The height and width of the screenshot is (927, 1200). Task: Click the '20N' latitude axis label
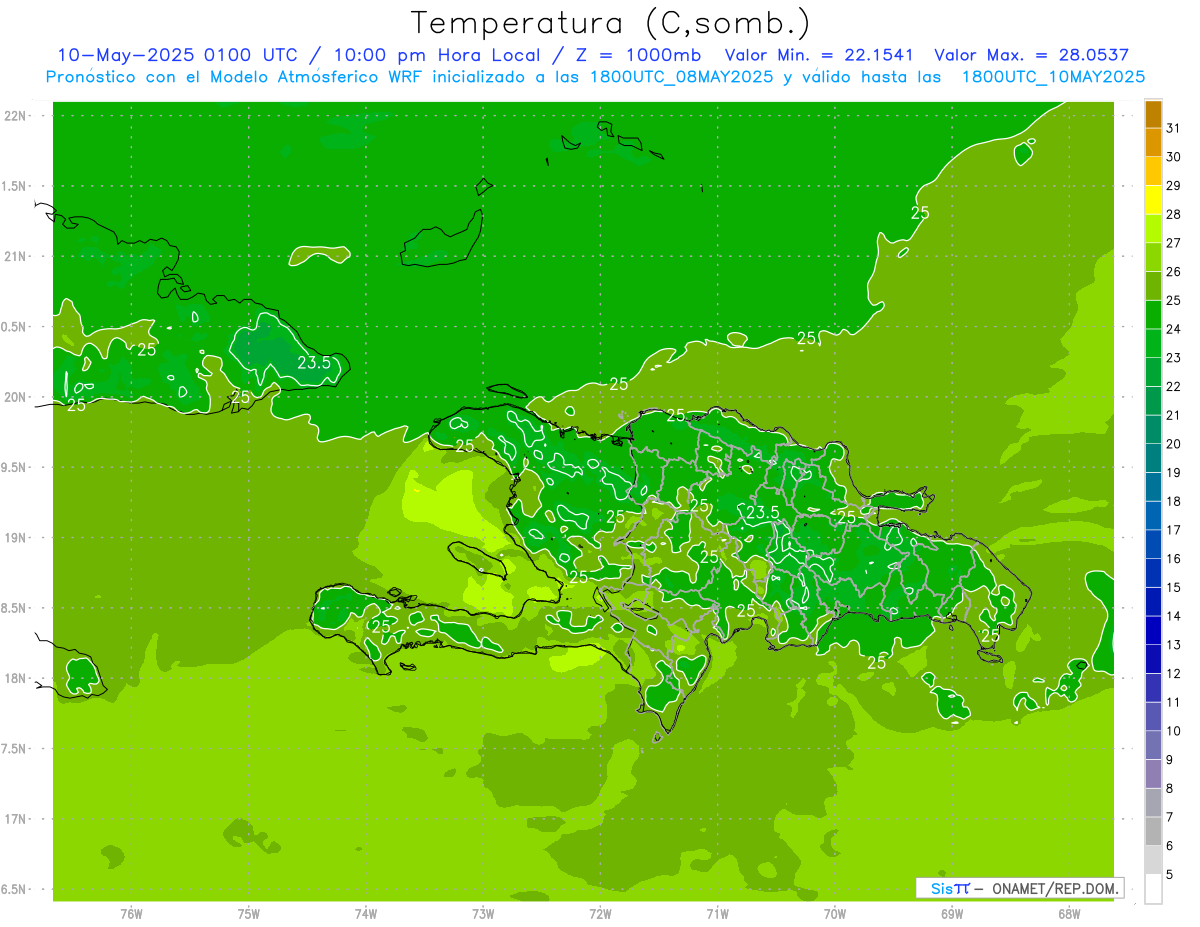click(x=16, y=397)
